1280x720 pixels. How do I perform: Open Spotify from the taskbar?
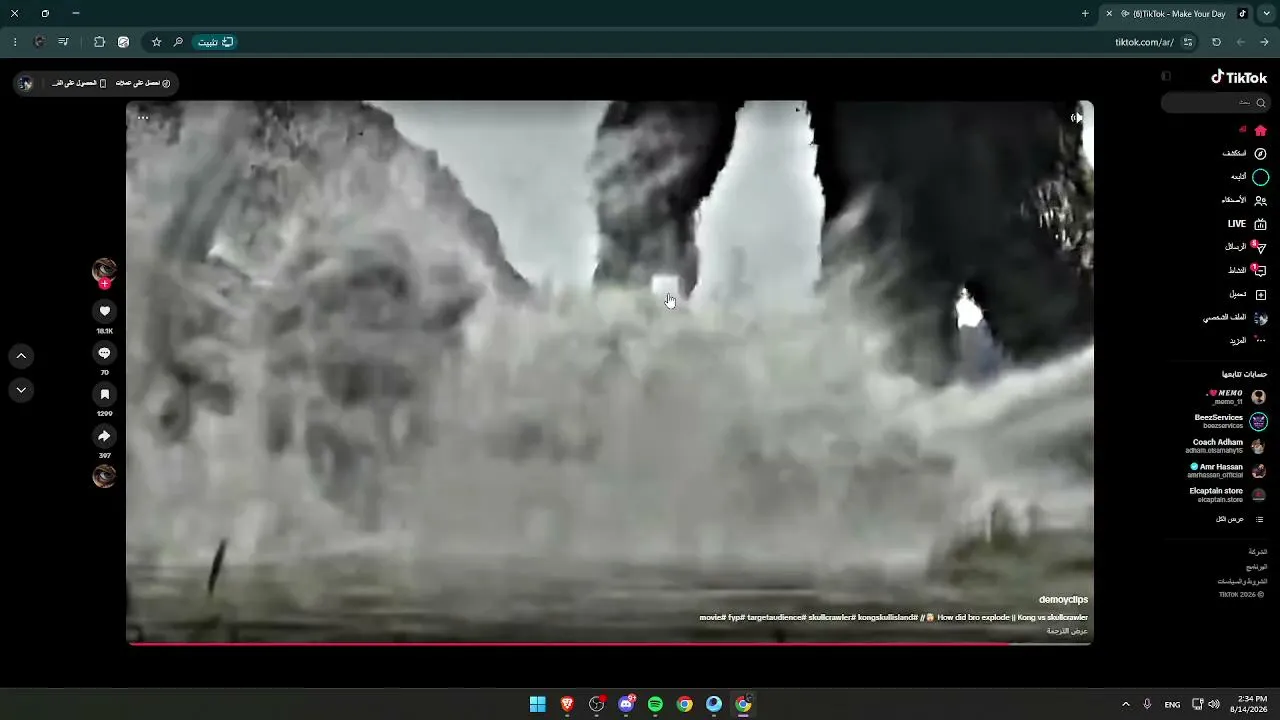655,704
